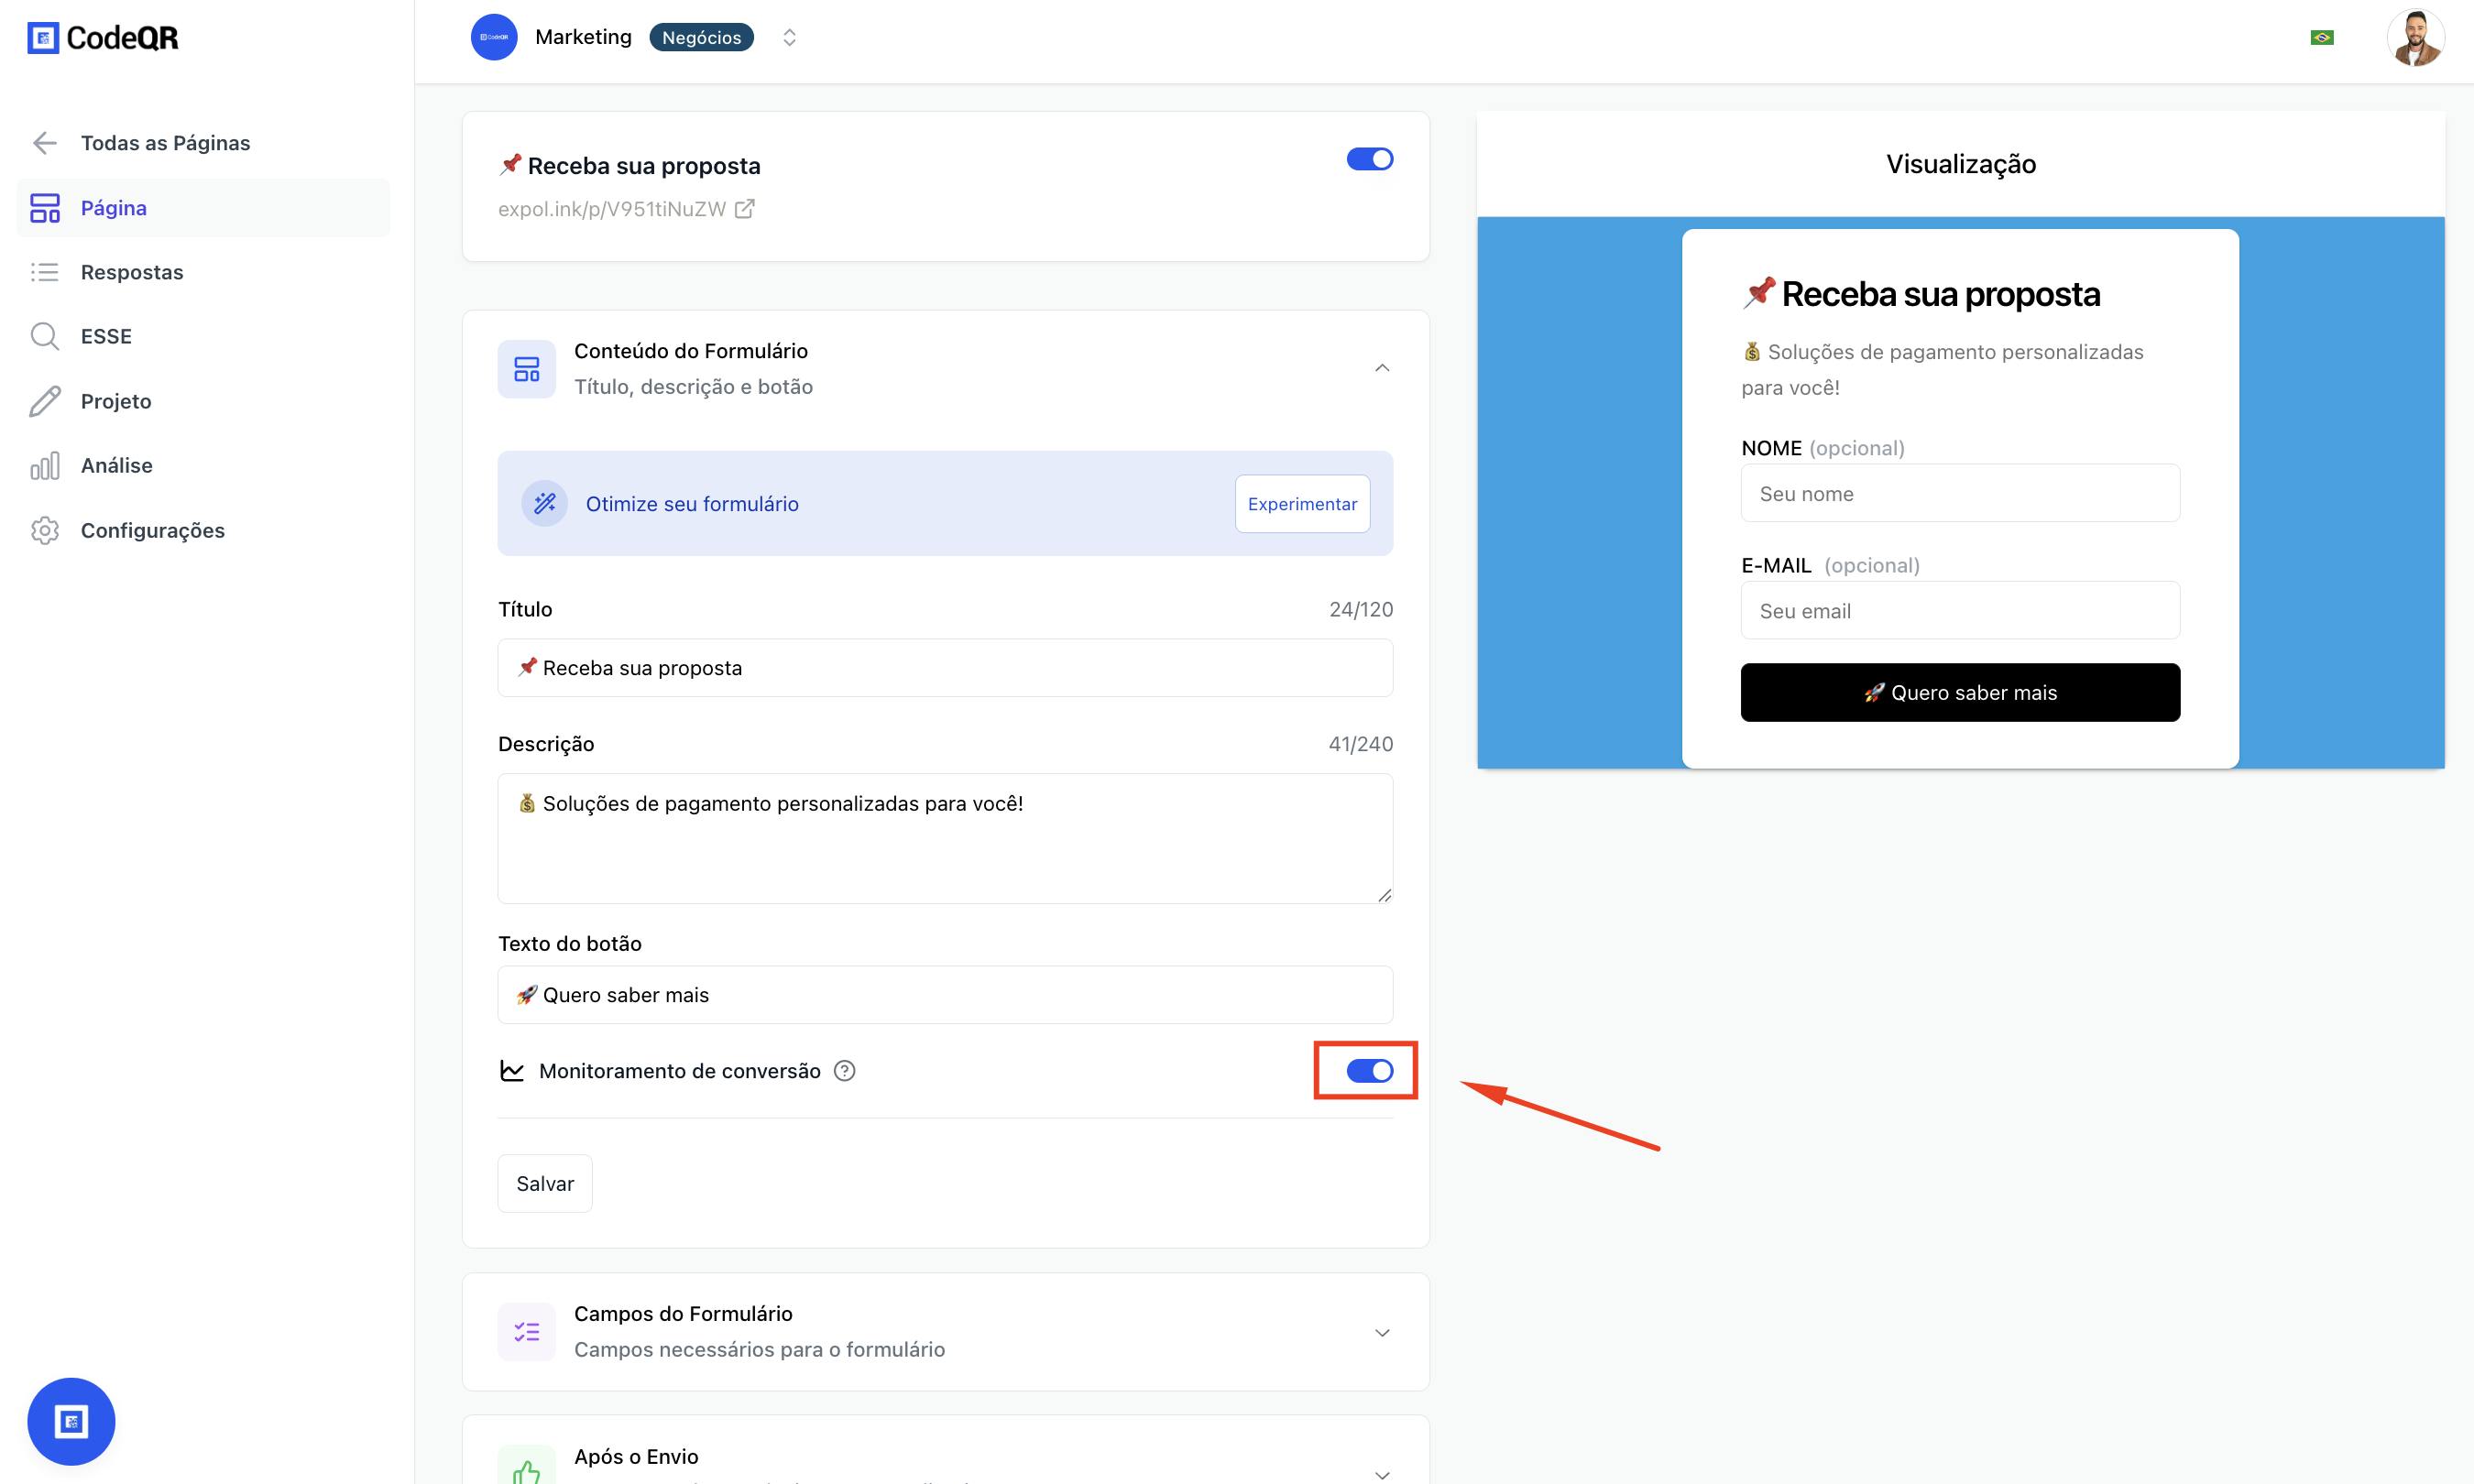This screenshot has width=2474, height=1484.
Task: Click the 41/240 description character counter
Action: point(1360,744)
